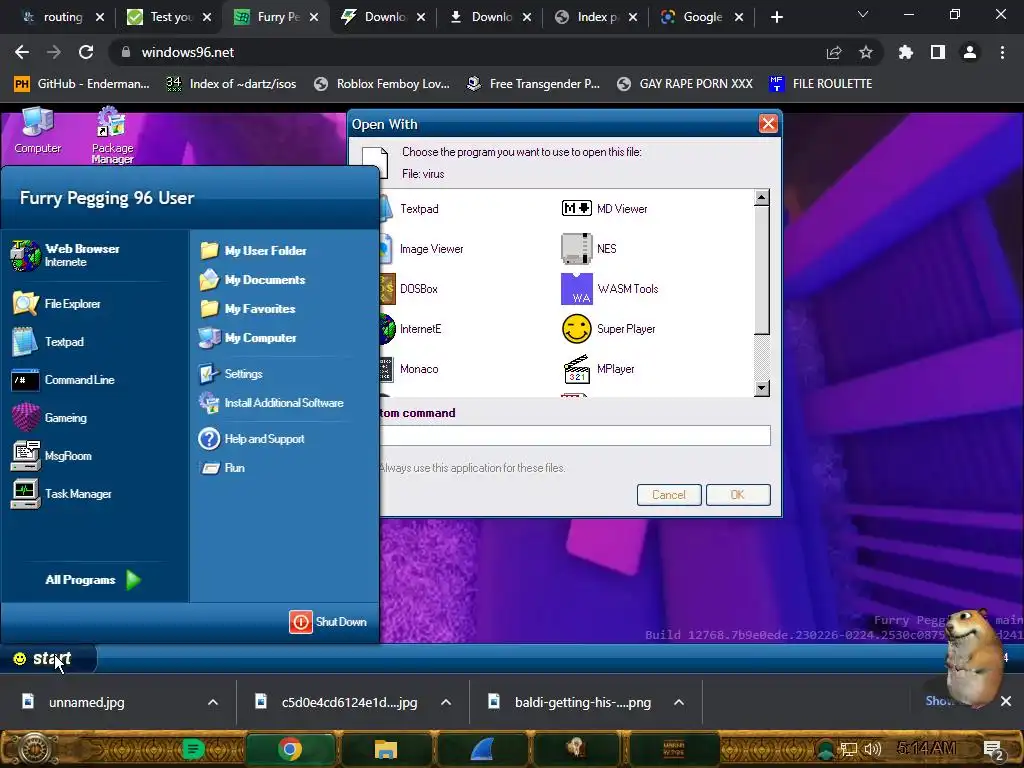This screenshot has height=768, width=1024.
Task: Open Help and Support
Action: point(252,439)
